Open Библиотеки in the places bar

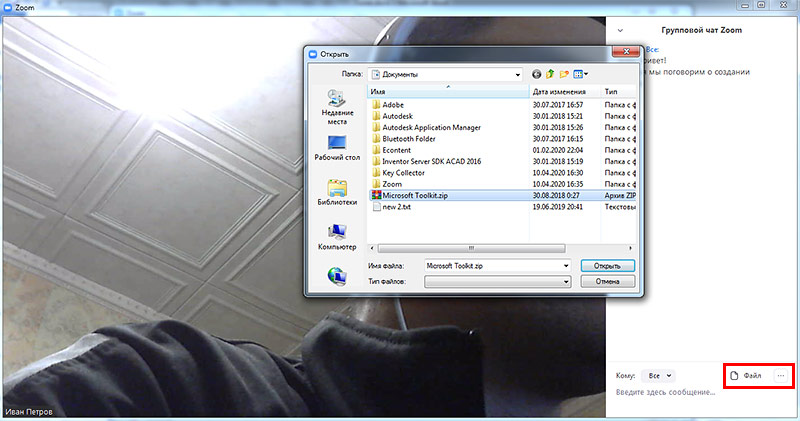(337, 192)
